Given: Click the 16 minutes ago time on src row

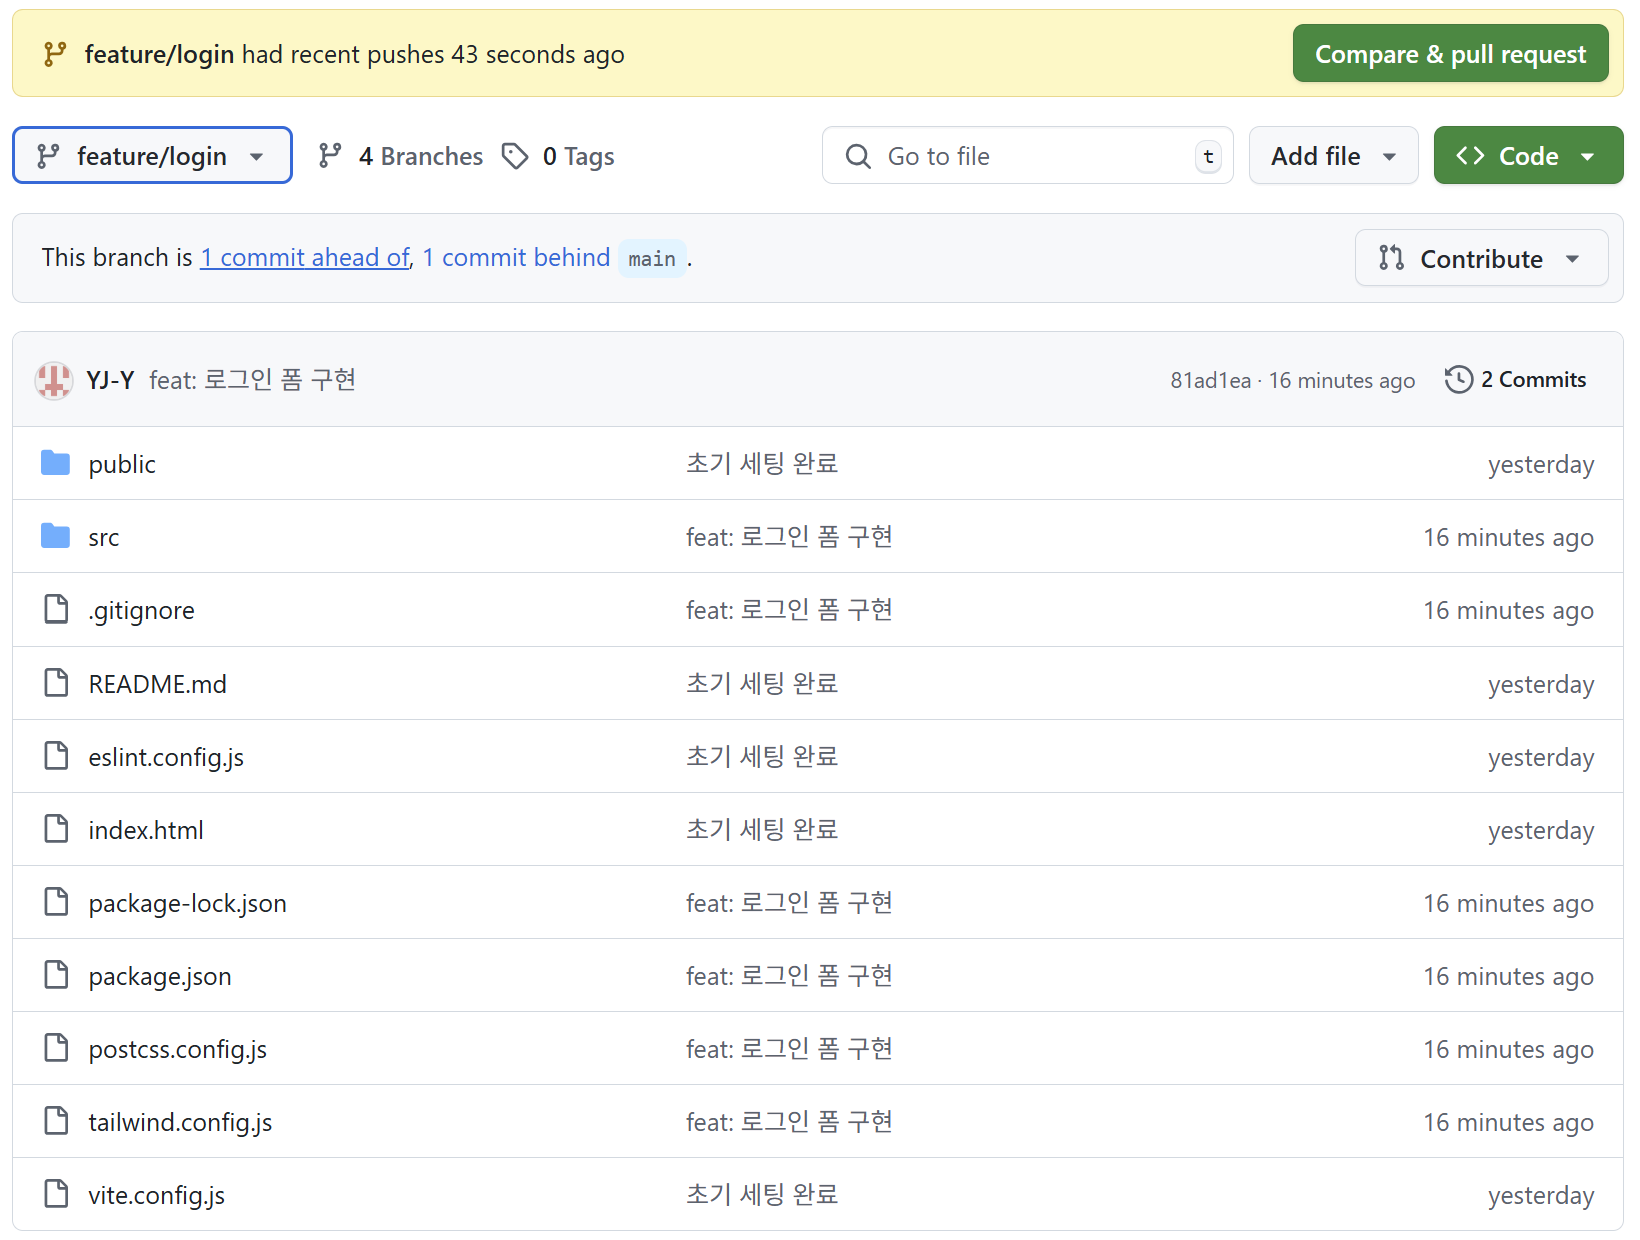Looking at the screenshot, I should click(x=1508, y=537).
